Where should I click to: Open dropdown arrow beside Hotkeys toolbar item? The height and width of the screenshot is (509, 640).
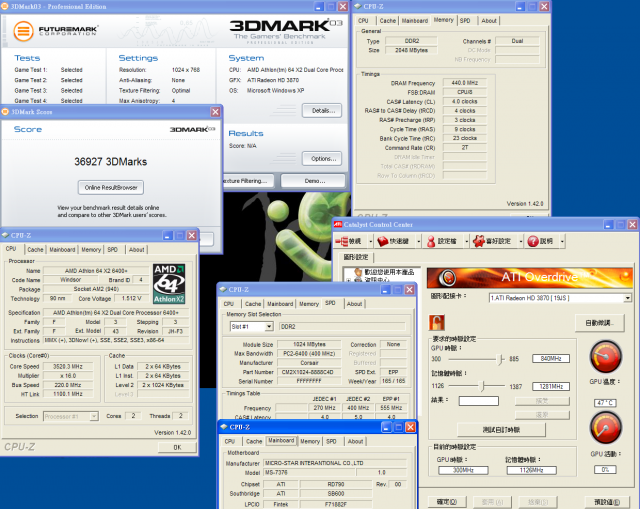pos(418,242)
